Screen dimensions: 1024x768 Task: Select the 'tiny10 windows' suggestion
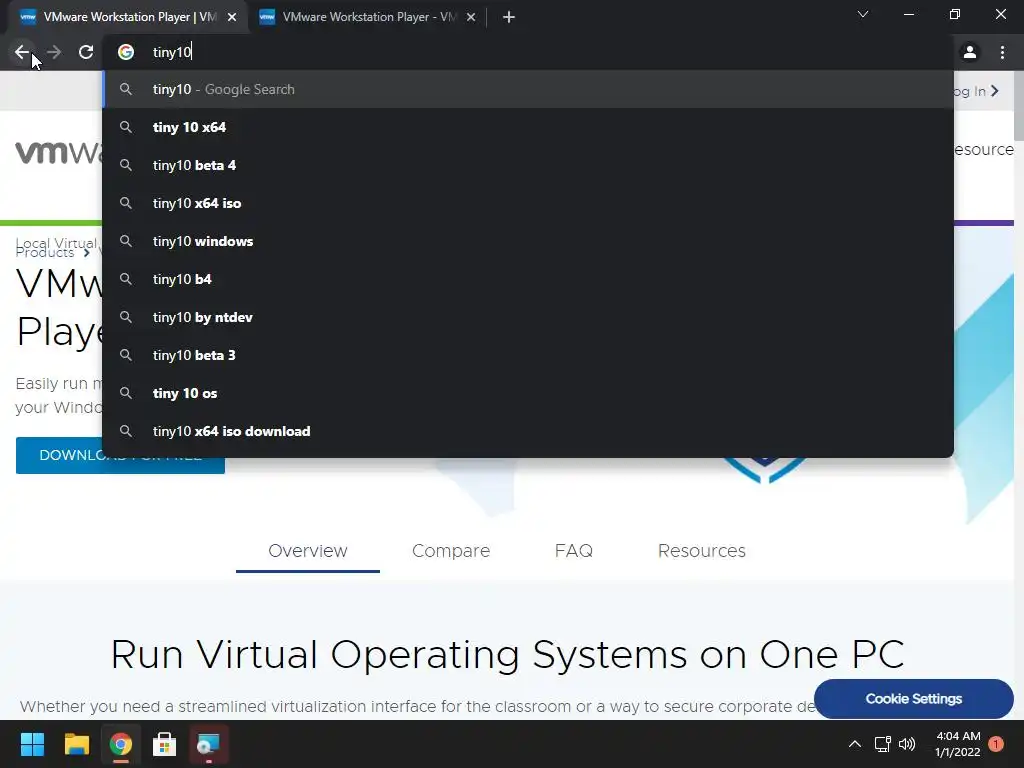(528, 241)
